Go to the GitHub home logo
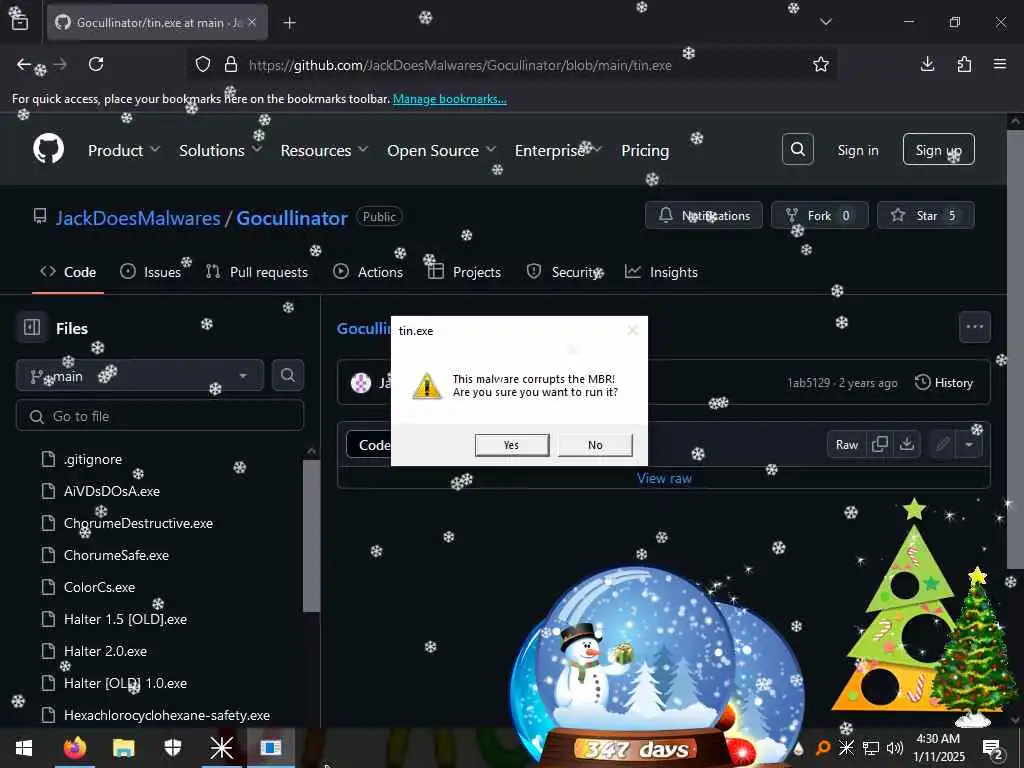Image resolution: width=1024 pixels, height=768 pixels. (x=49, y=149)
